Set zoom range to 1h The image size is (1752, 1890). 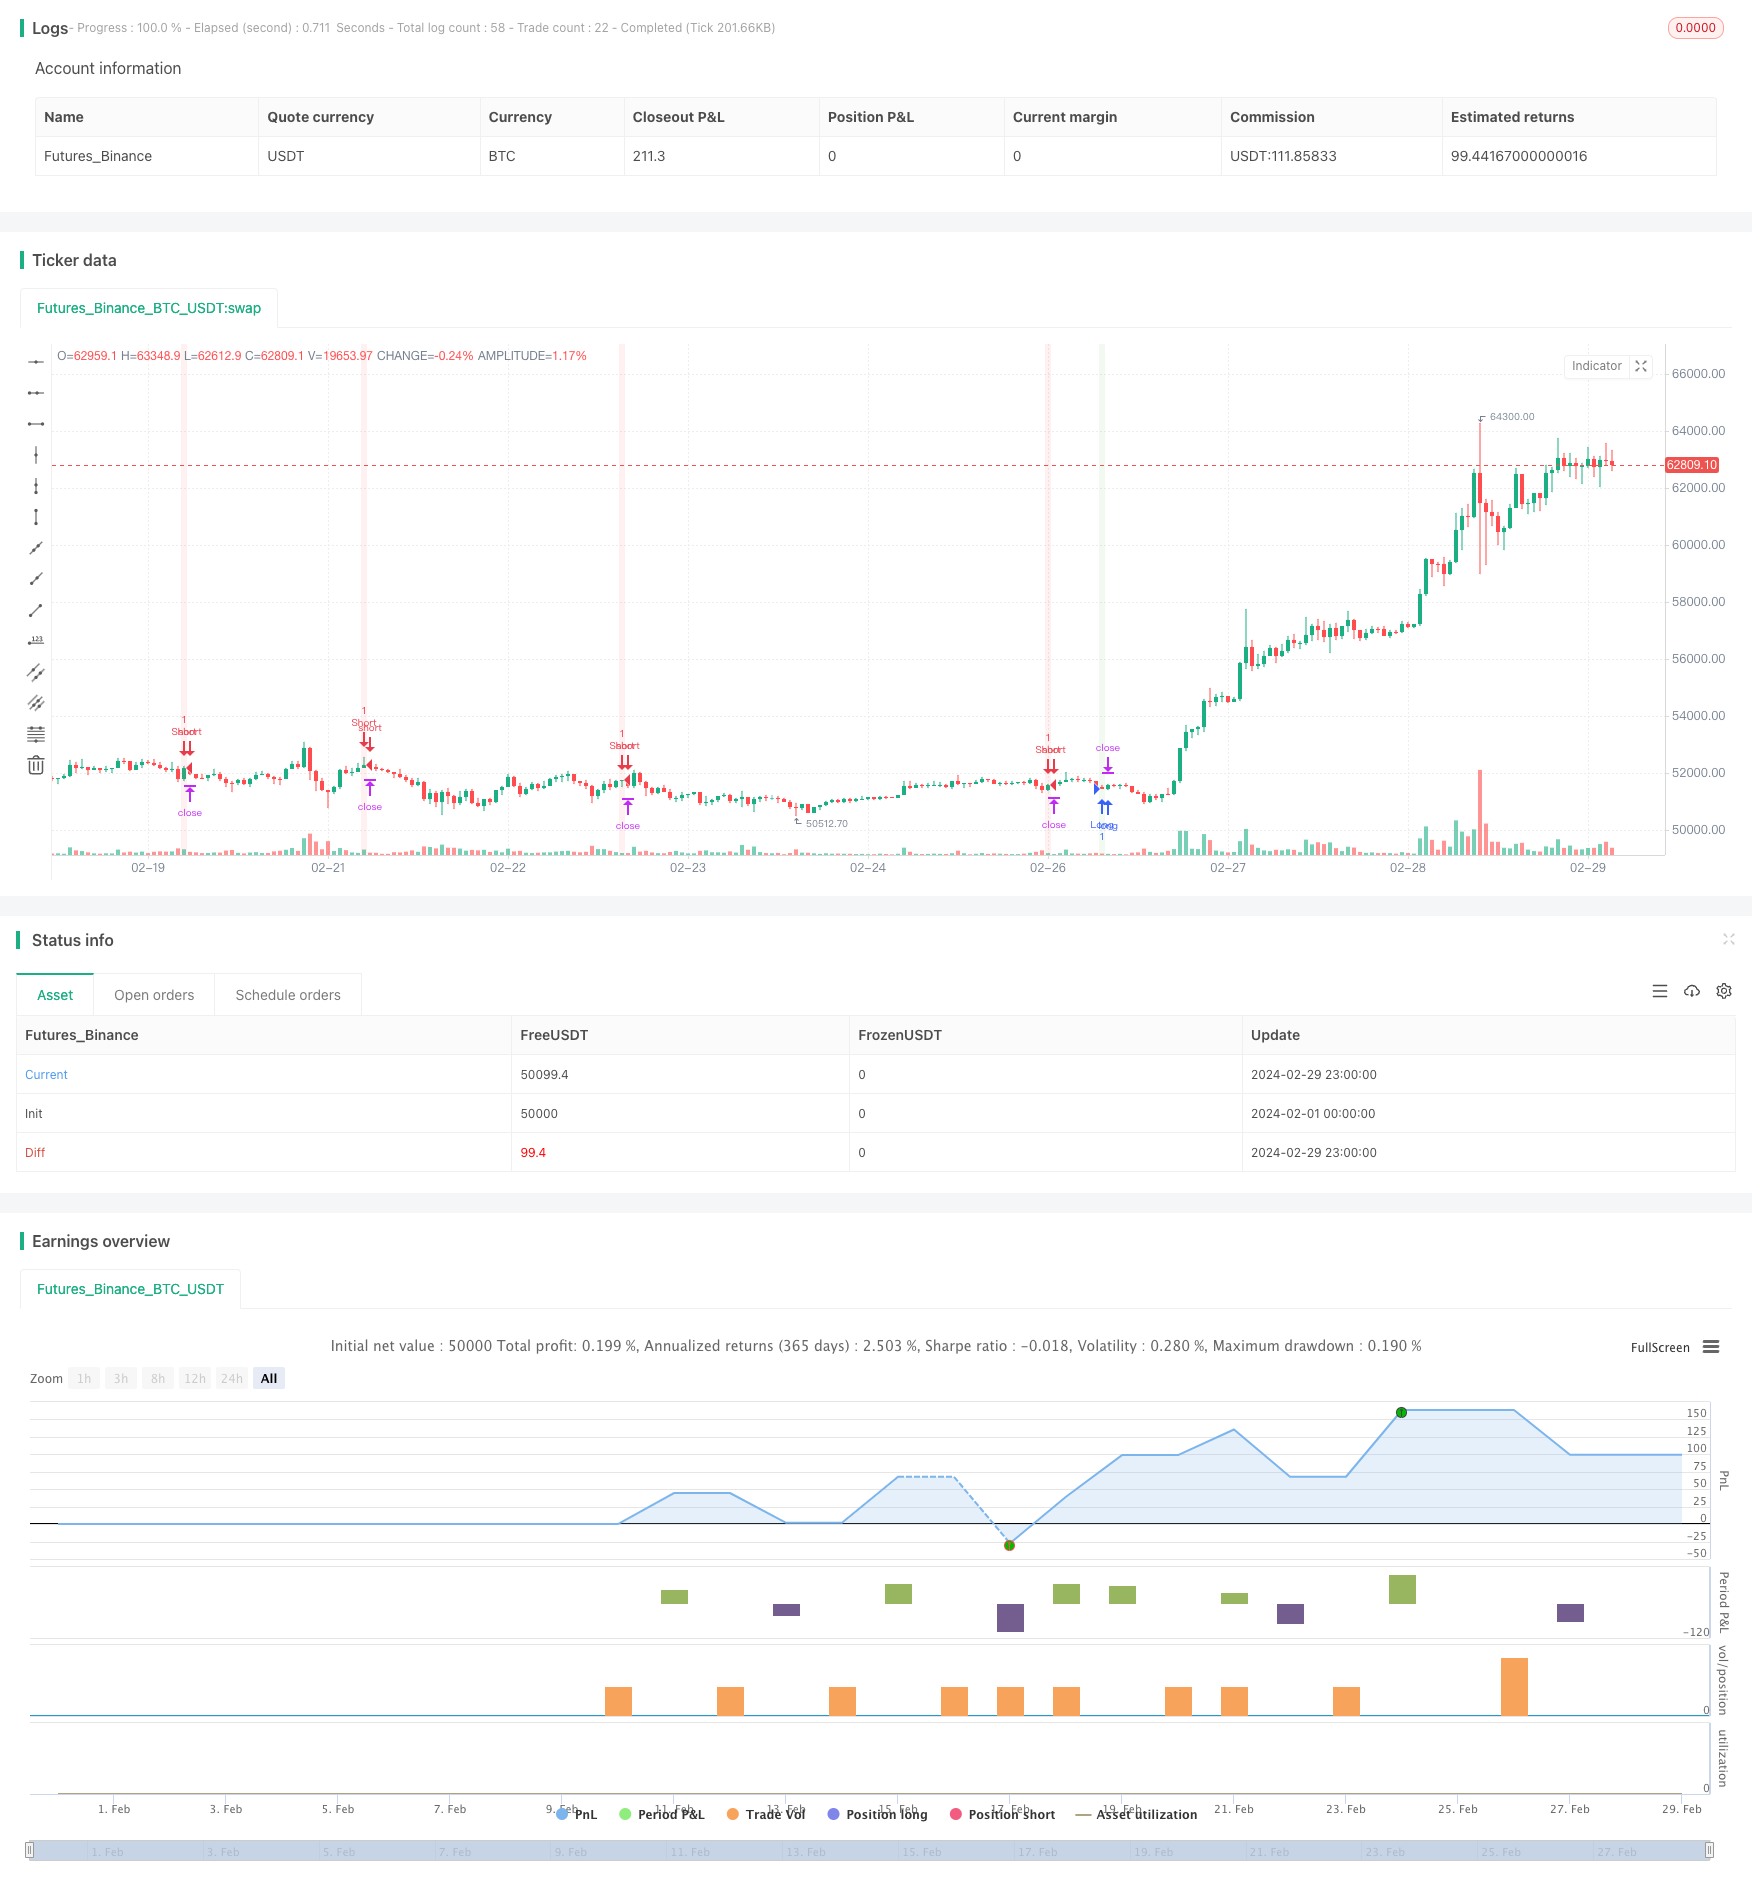pos(84,1378)
